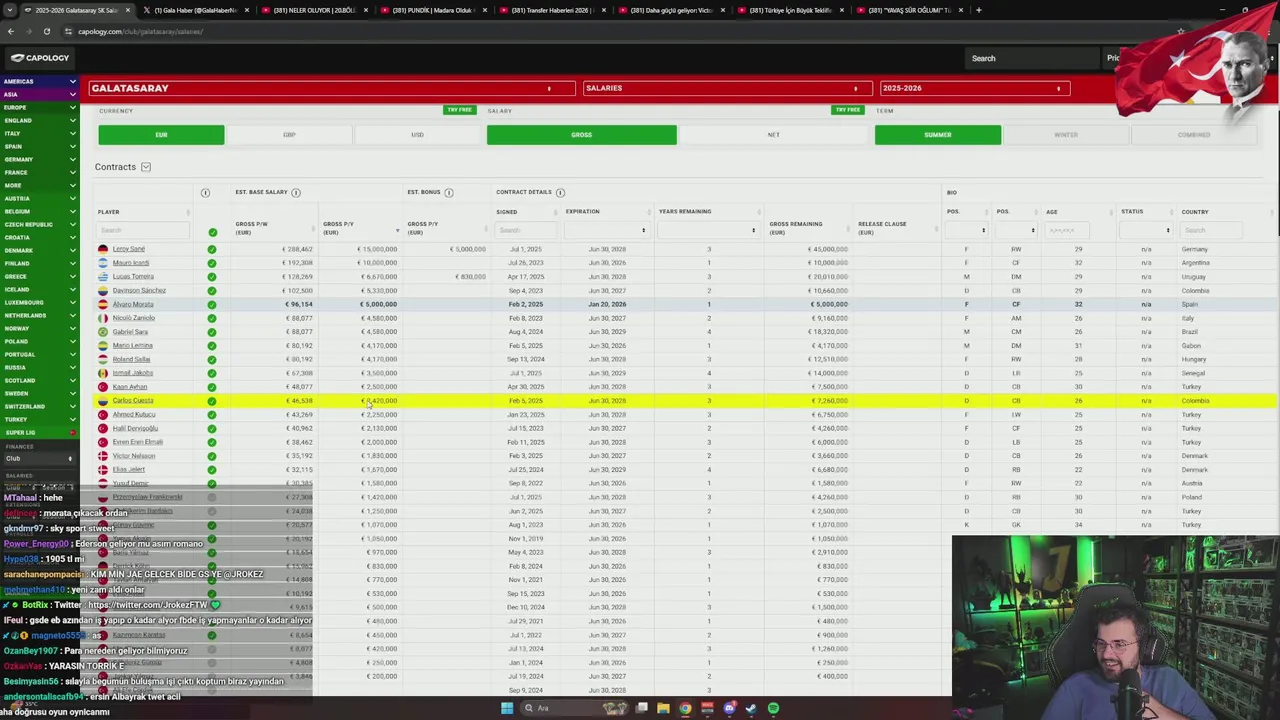The image size is (1280, 720).
Task: Open Gabriel Sara player link
Action: point(130,332)
